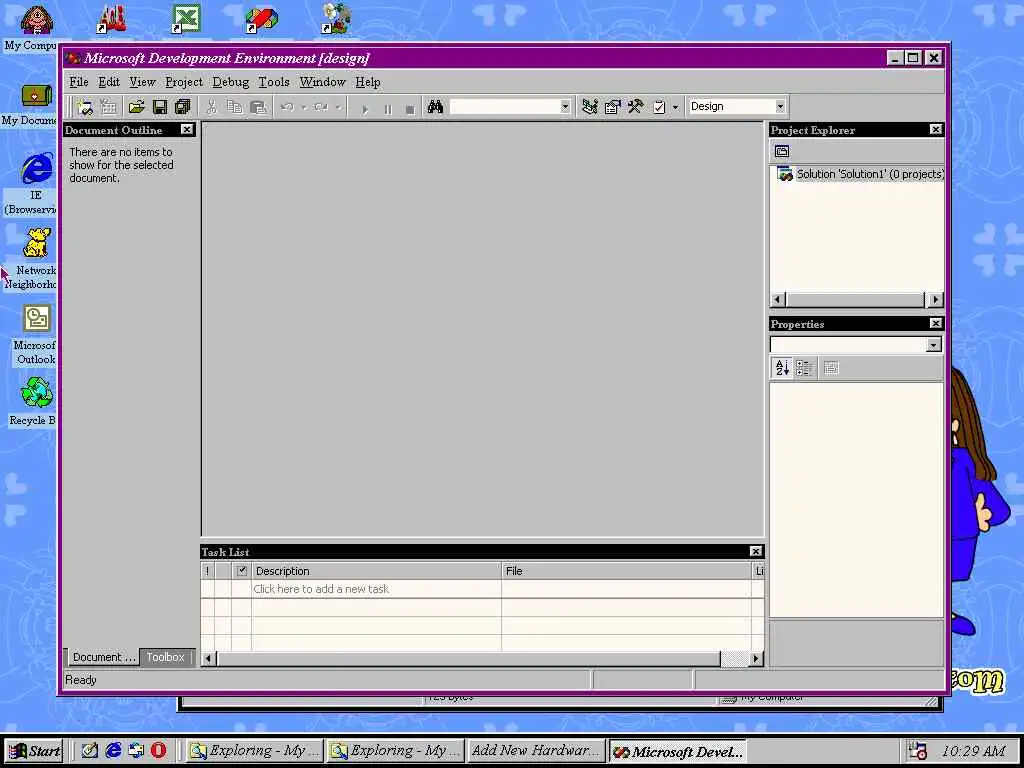
Task: Open the File menu
Action: pyautogui.click(x=78, y=82)
